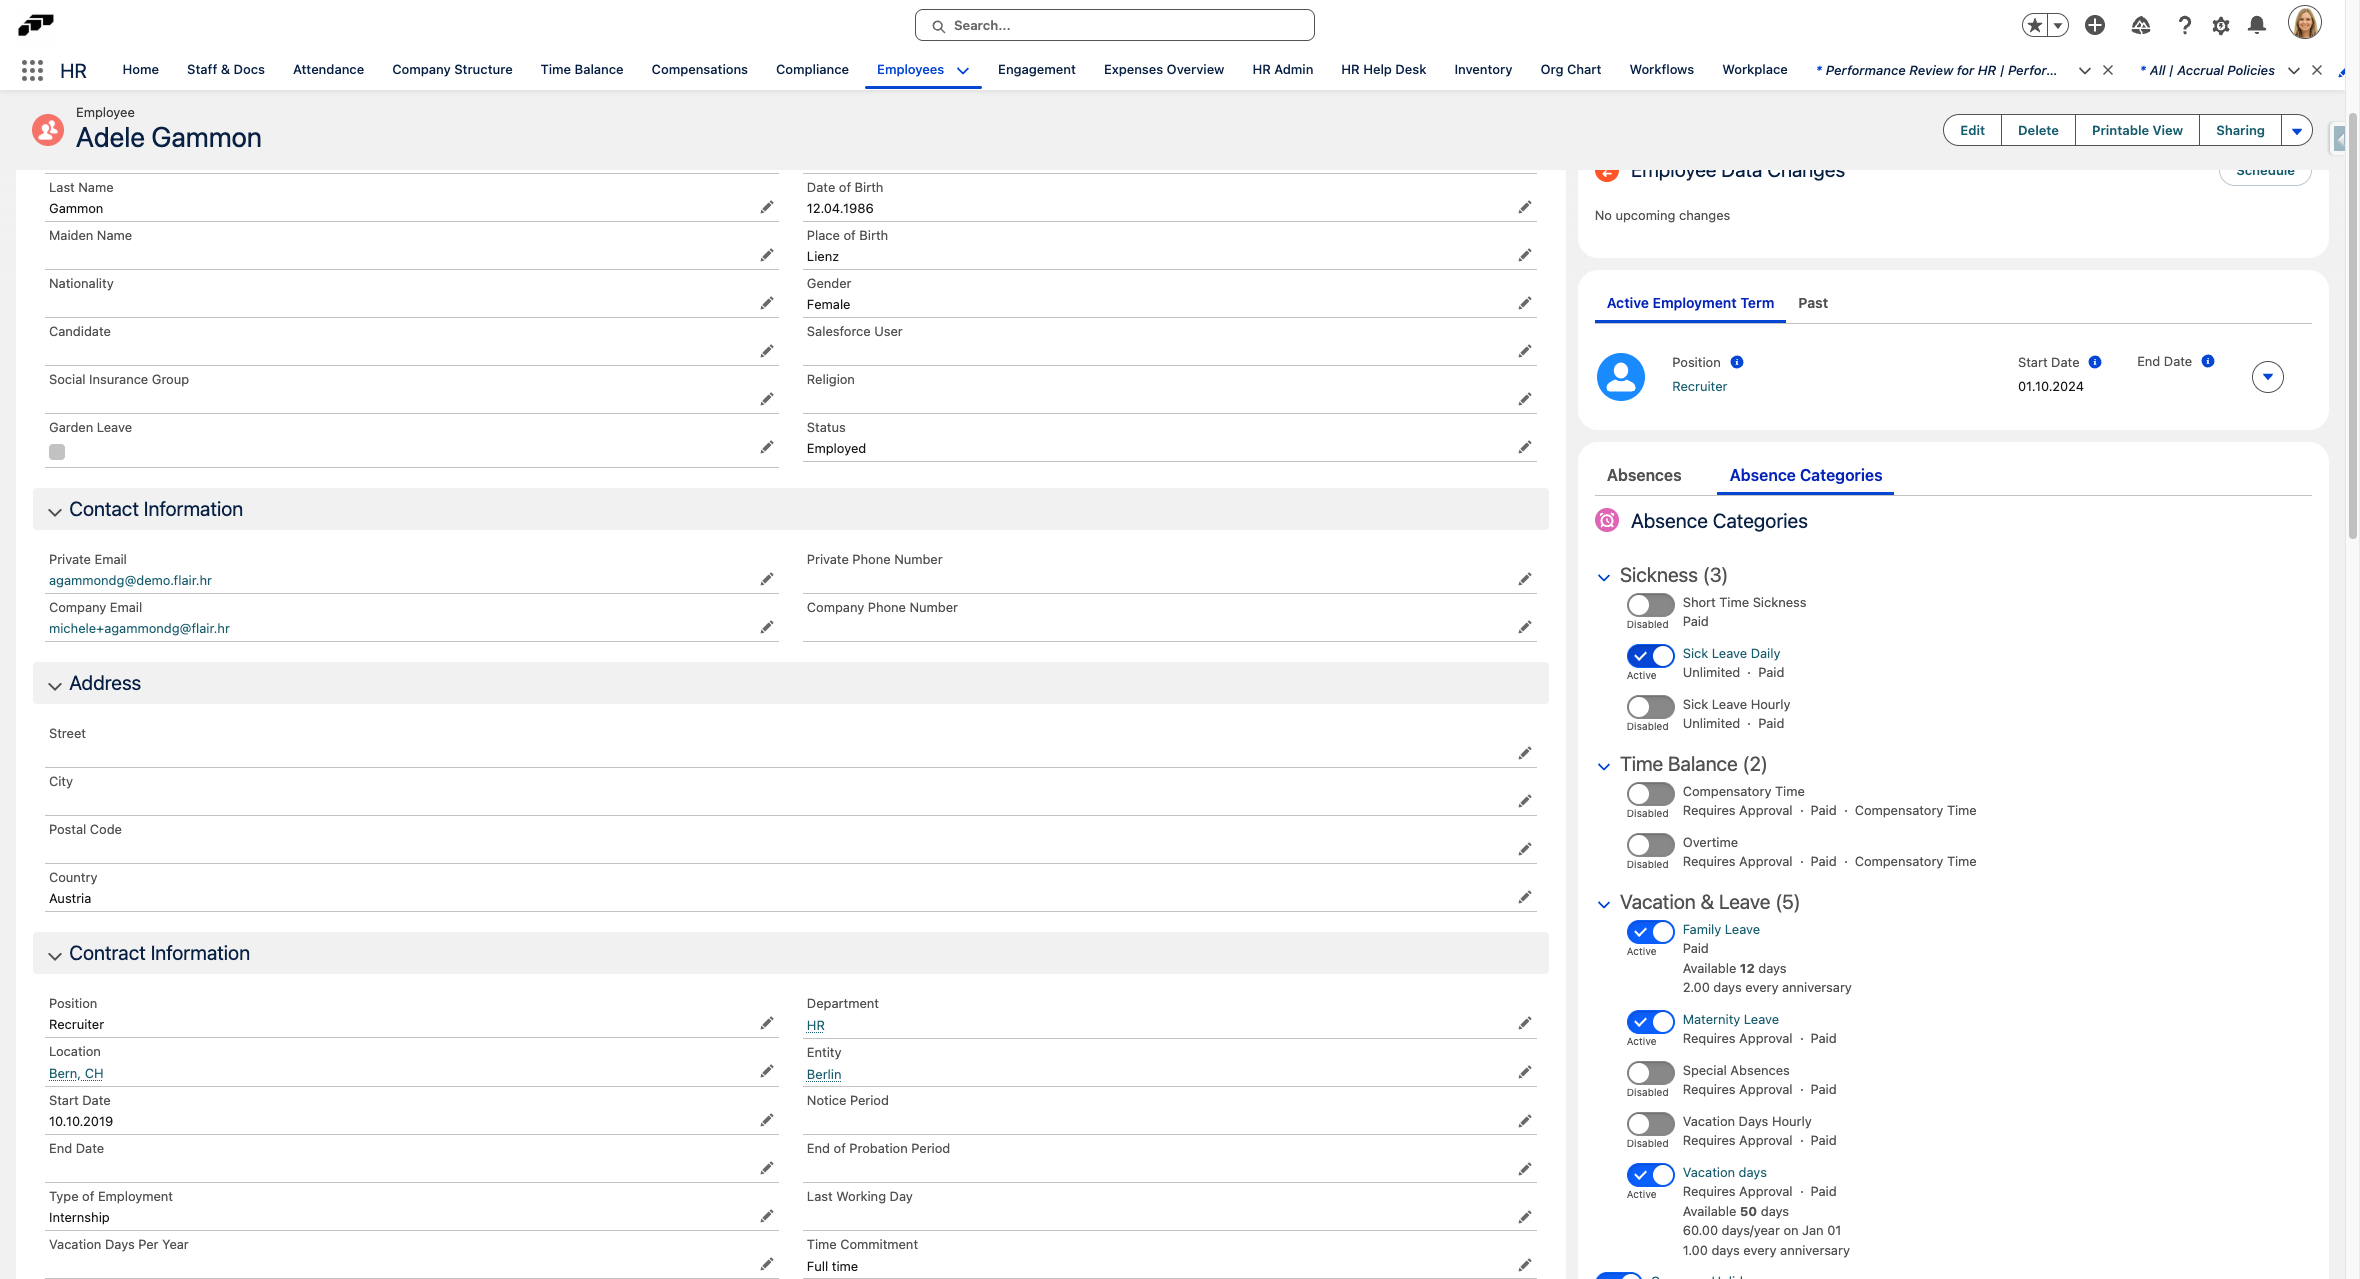Viewport: 2360px width, 1279px height.
Task: Open the HR department link
Action: (815, 1026)
